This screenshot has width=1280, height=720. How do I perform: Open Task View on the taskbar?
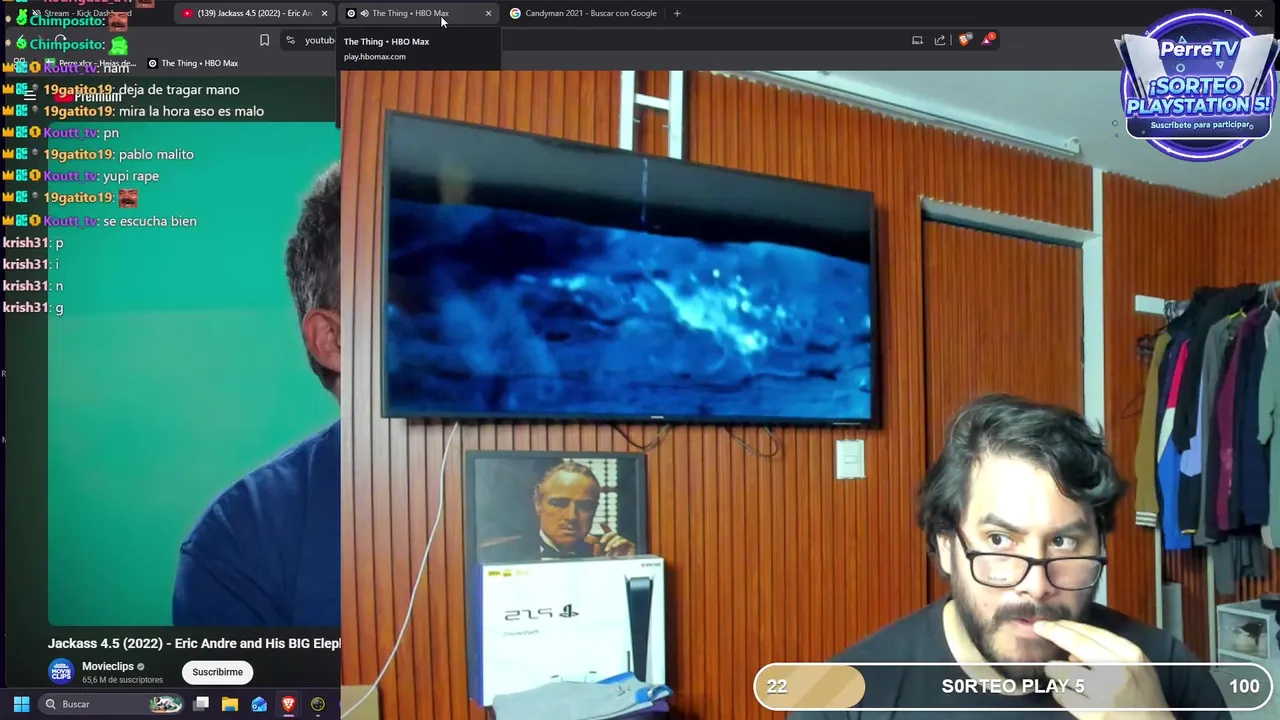201,704
